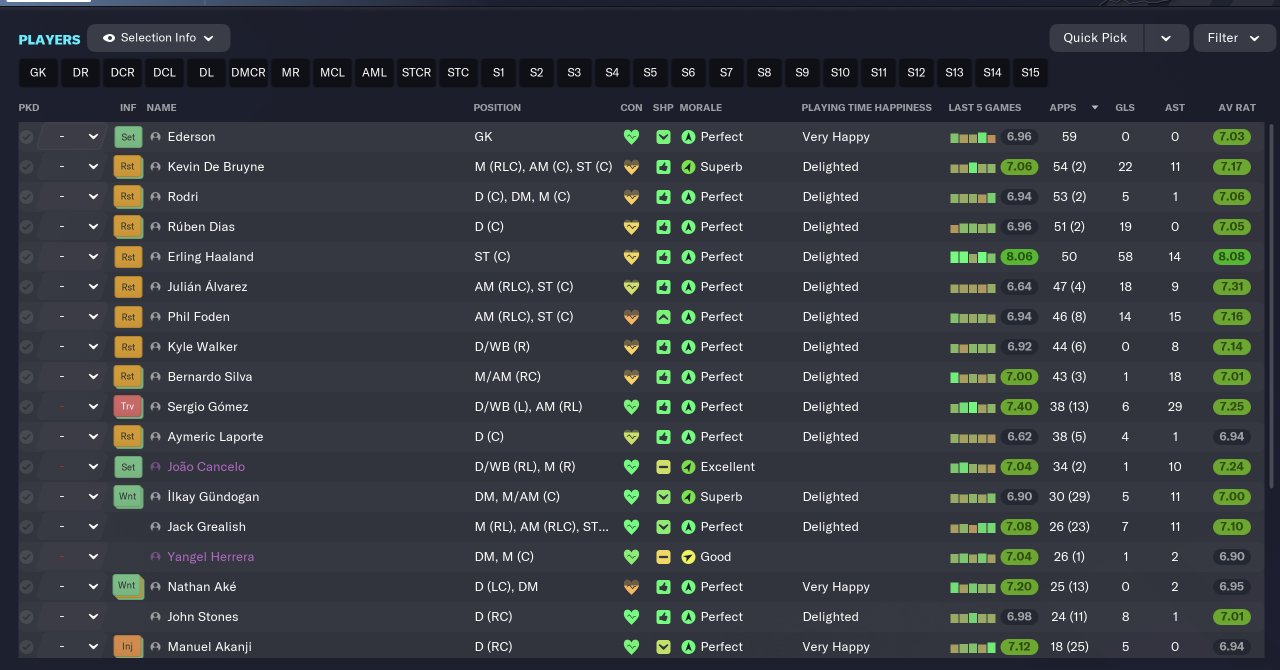Click João Cancelo's Excellent morale icon
The width and height of the screenshot is (1280, 670).
point(688,467)
